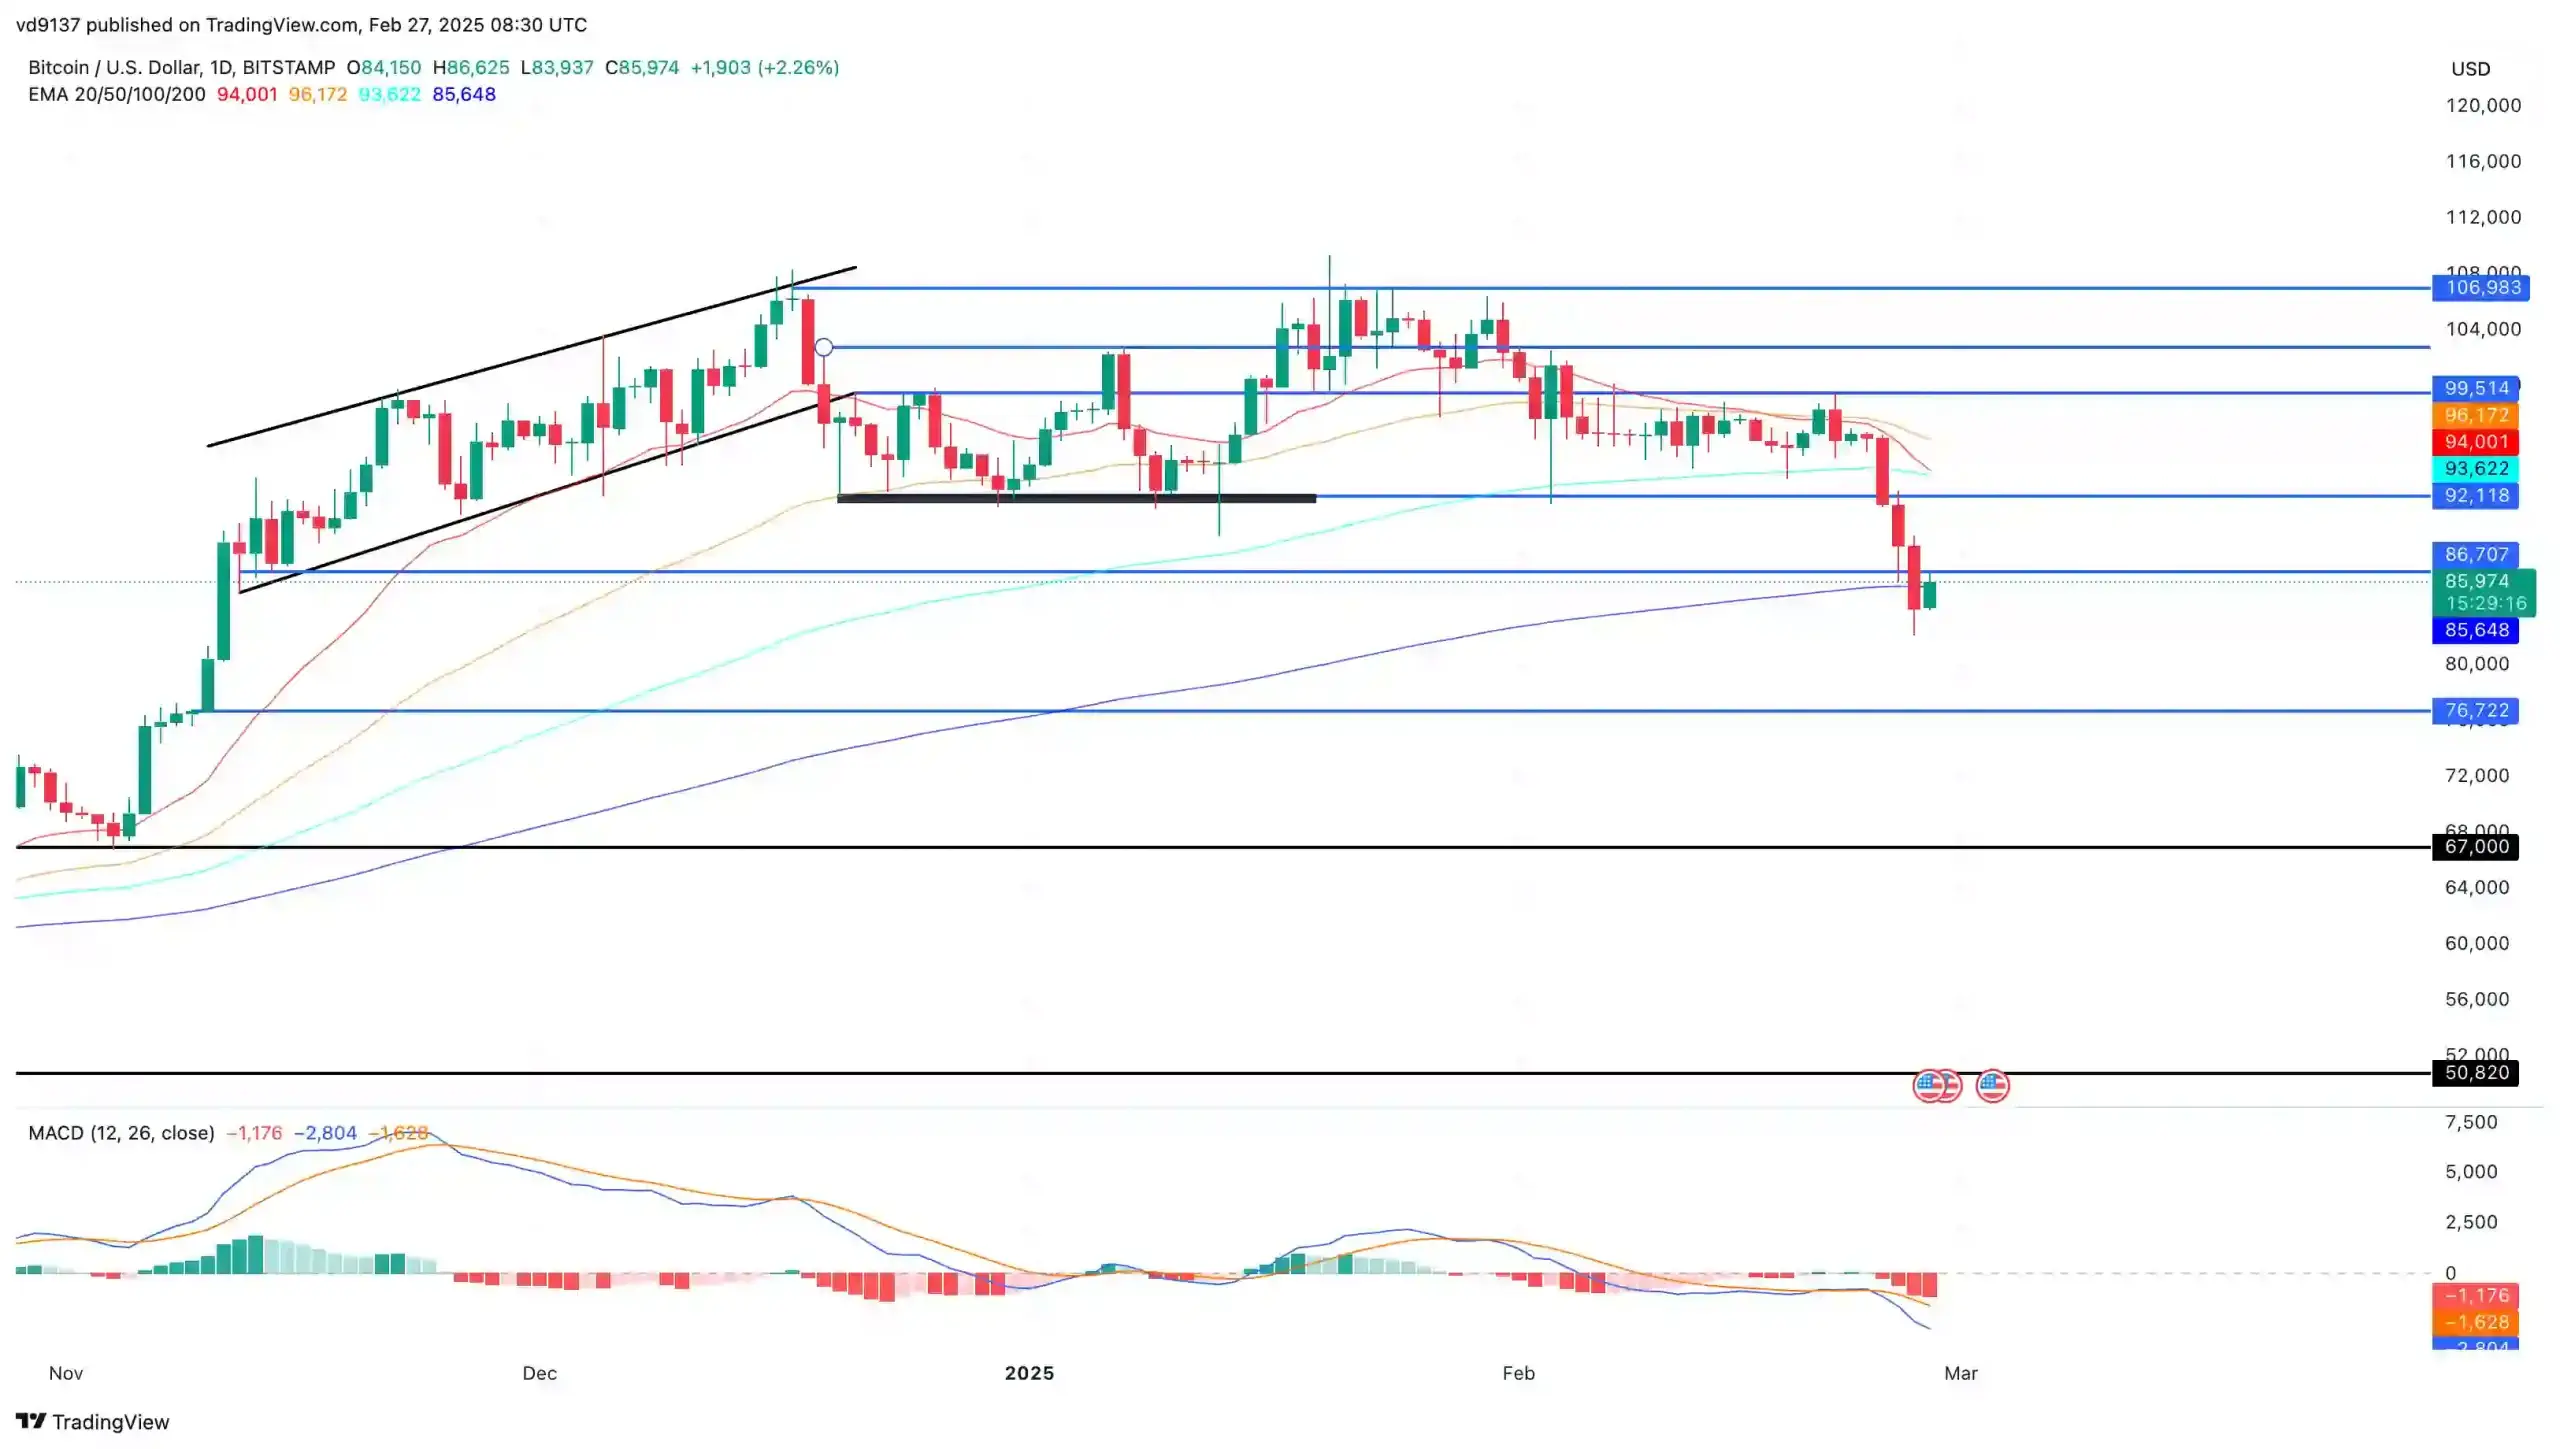Viewport: 2560px width, 1449px height.
Task: Select the red EMA value 94,001 in the legend
Action: pyautogui.click(x=247, y=94)
